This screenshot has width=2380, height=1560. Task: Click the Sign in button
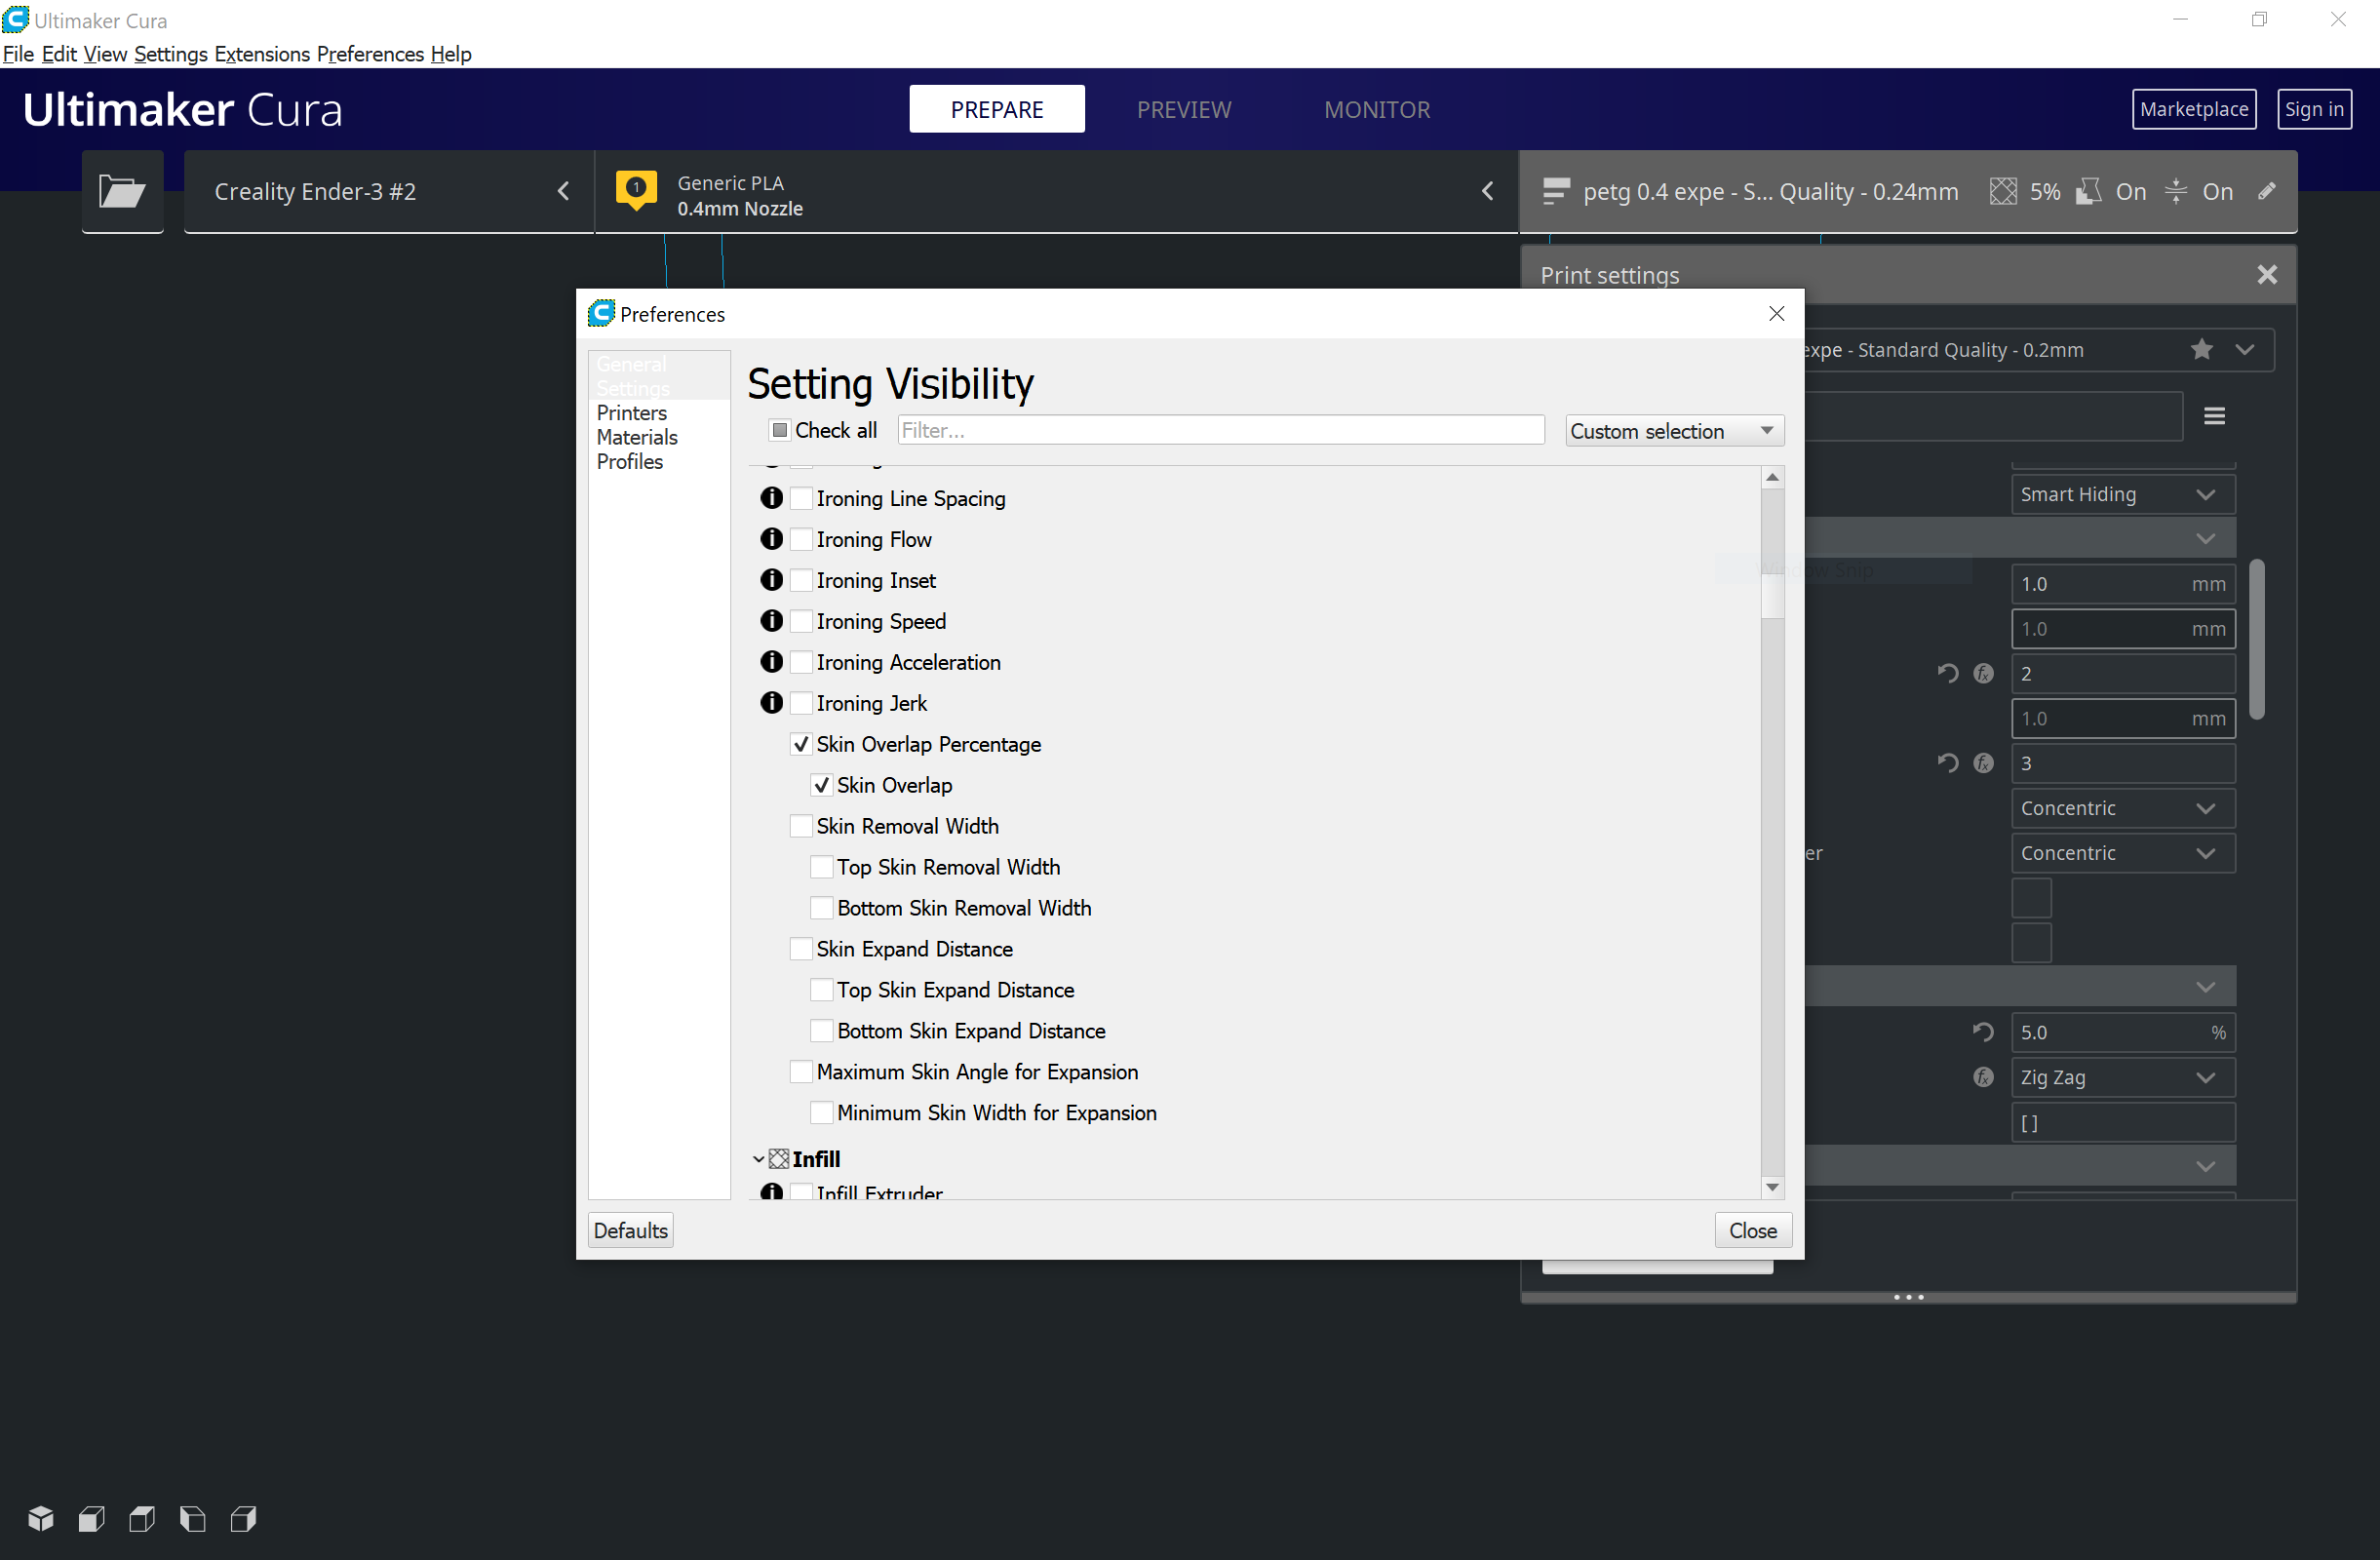click(x=2313, y=109)
